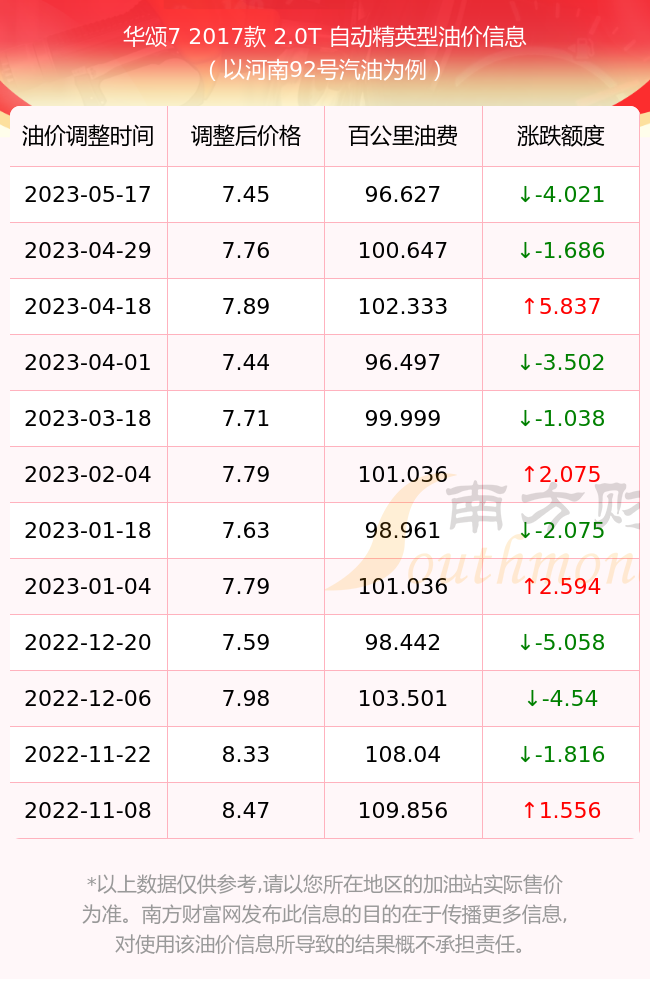Click the green ↓-4.021 decrease value
The width and height of the screenshot is (650, 1000).
(x=561, y=195)
